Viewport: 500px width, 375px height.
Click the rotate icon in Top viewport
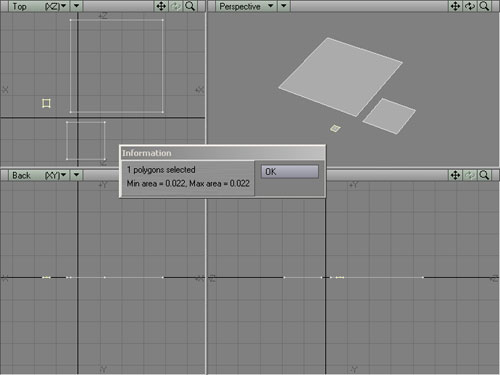tap(176, 6)
